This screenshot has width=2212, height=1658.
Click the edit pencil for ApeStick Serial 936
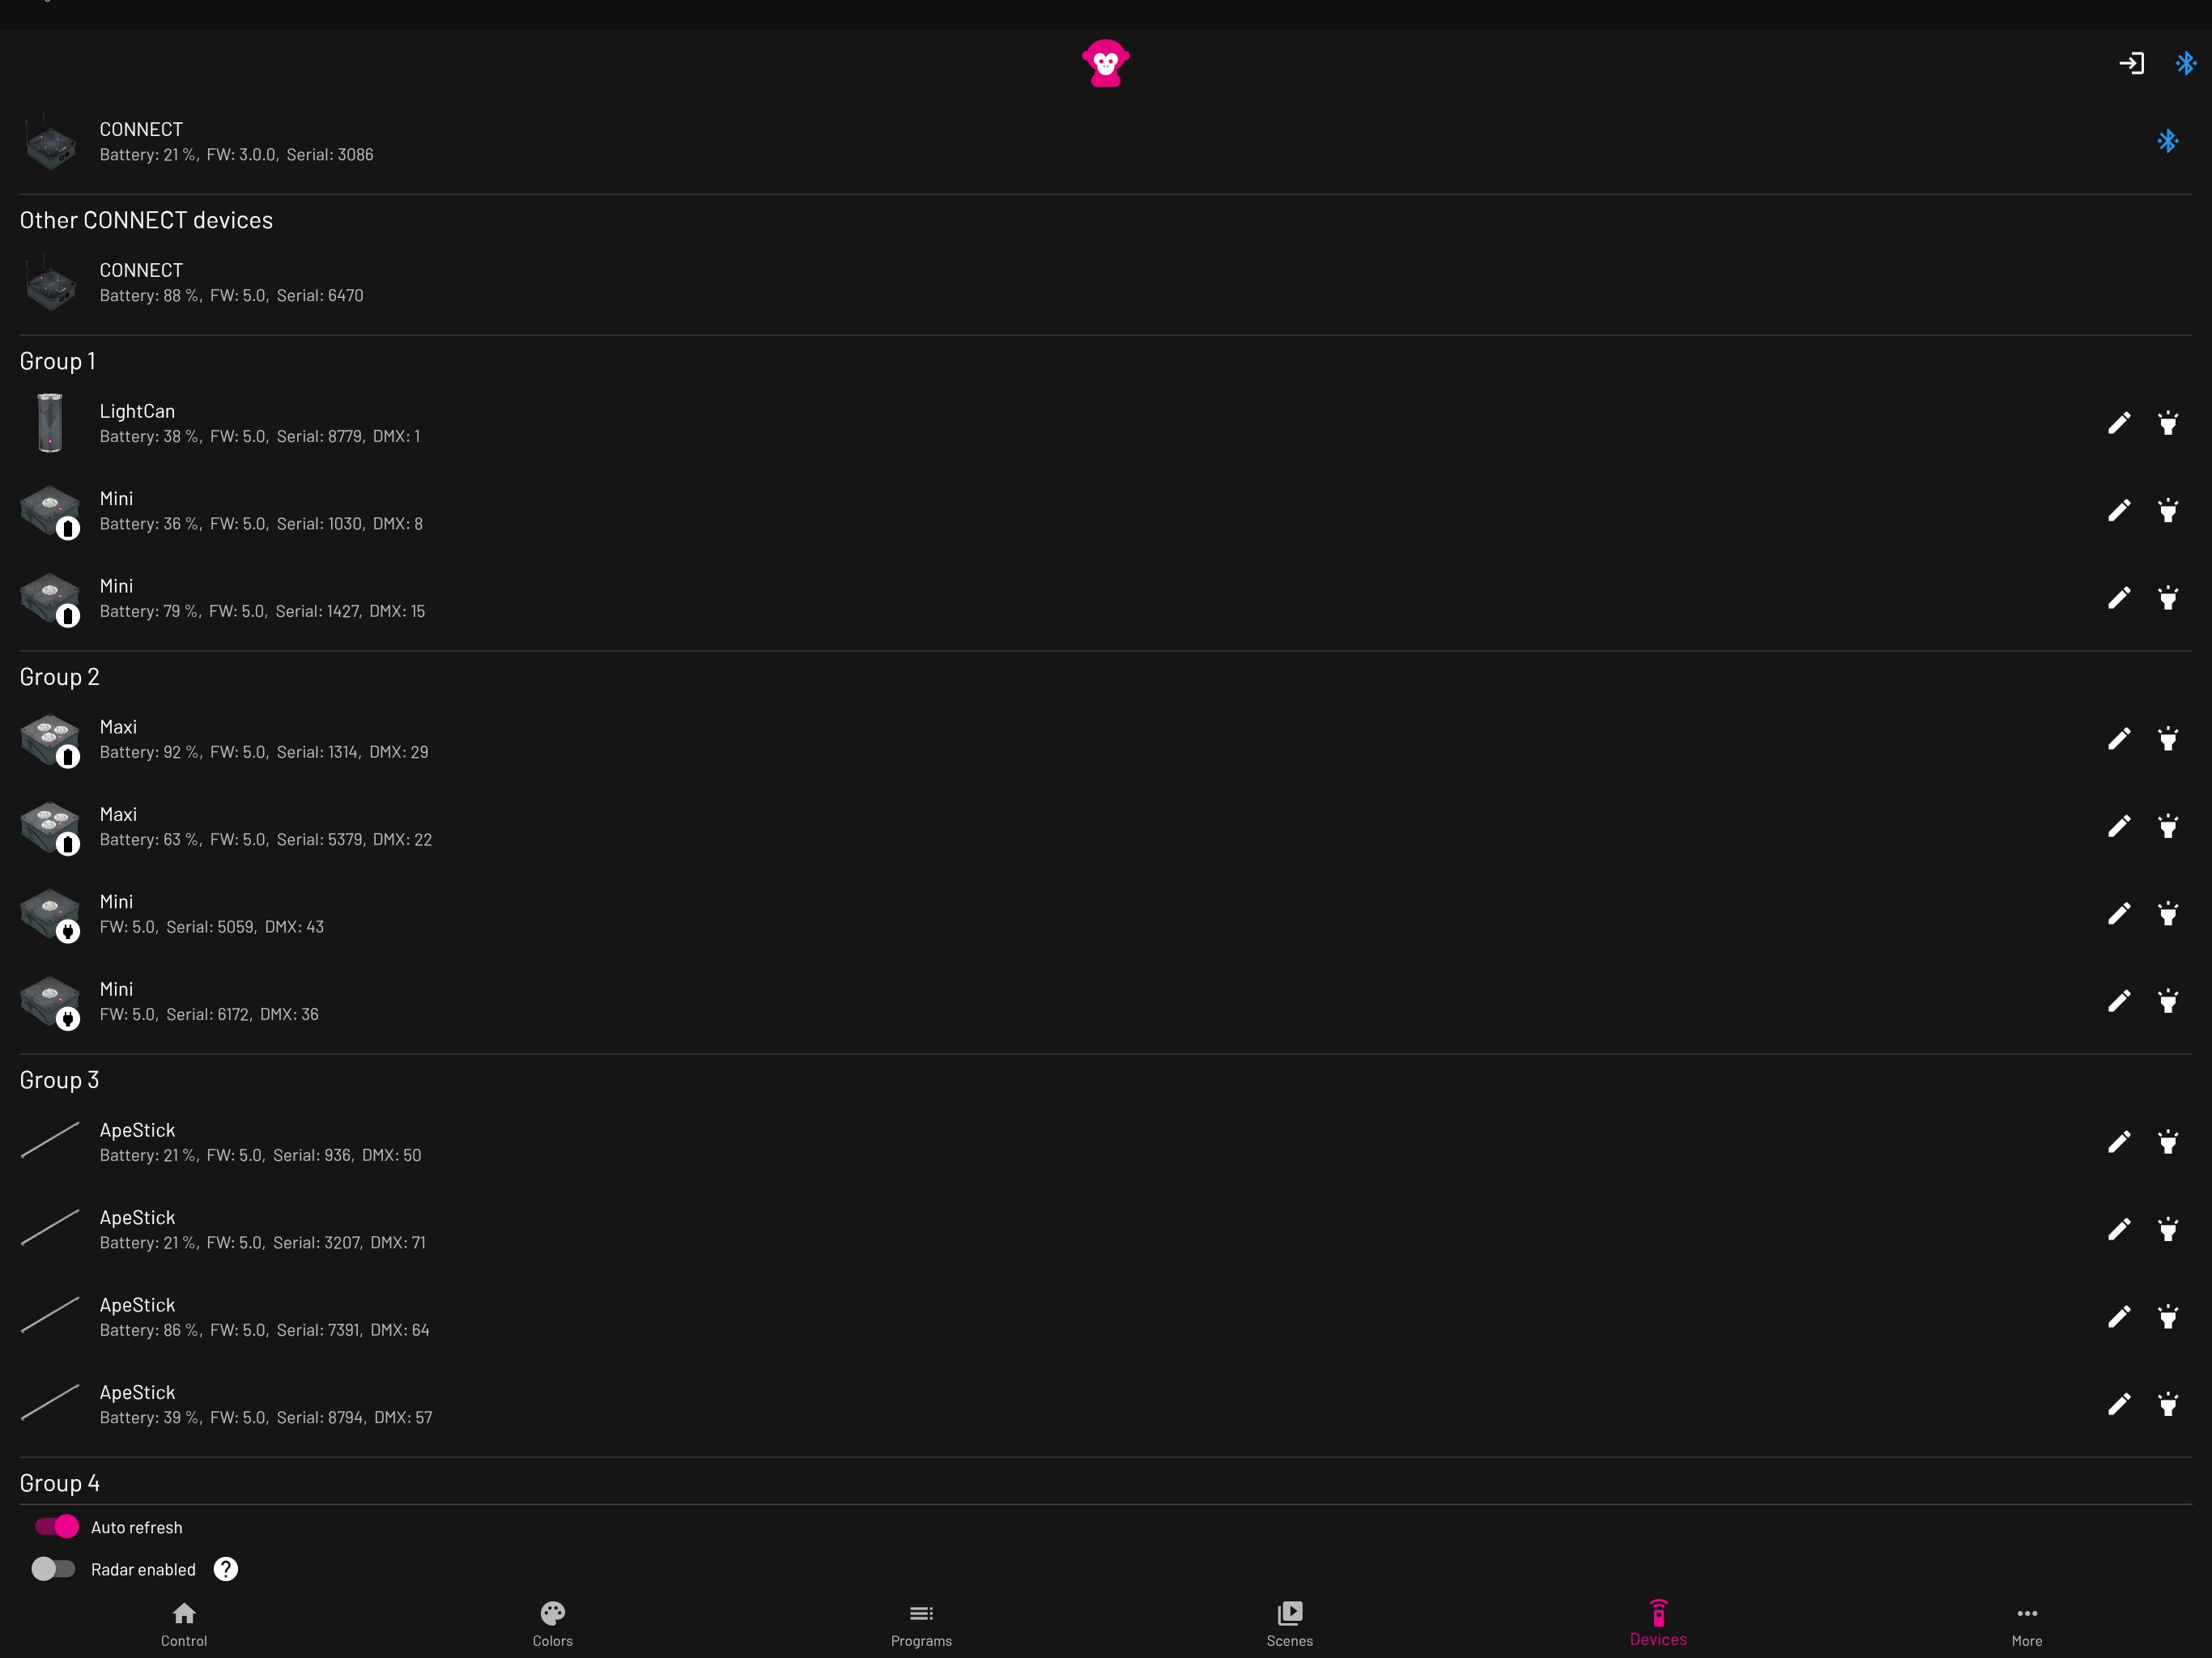[2120, 1142]
